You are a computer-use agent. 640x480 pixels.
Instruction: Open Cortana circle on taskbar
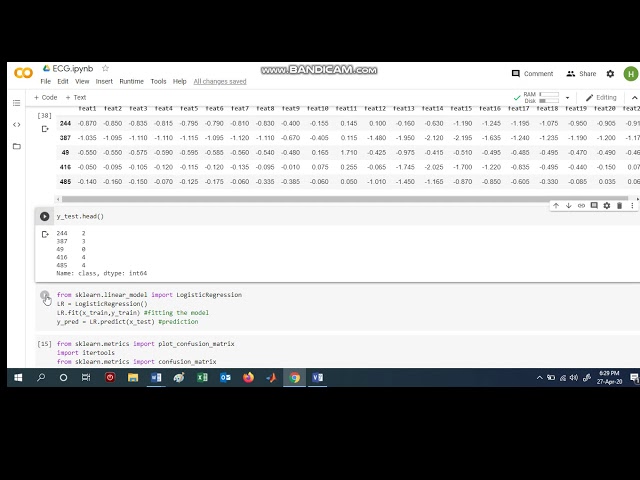pos(63,378)
